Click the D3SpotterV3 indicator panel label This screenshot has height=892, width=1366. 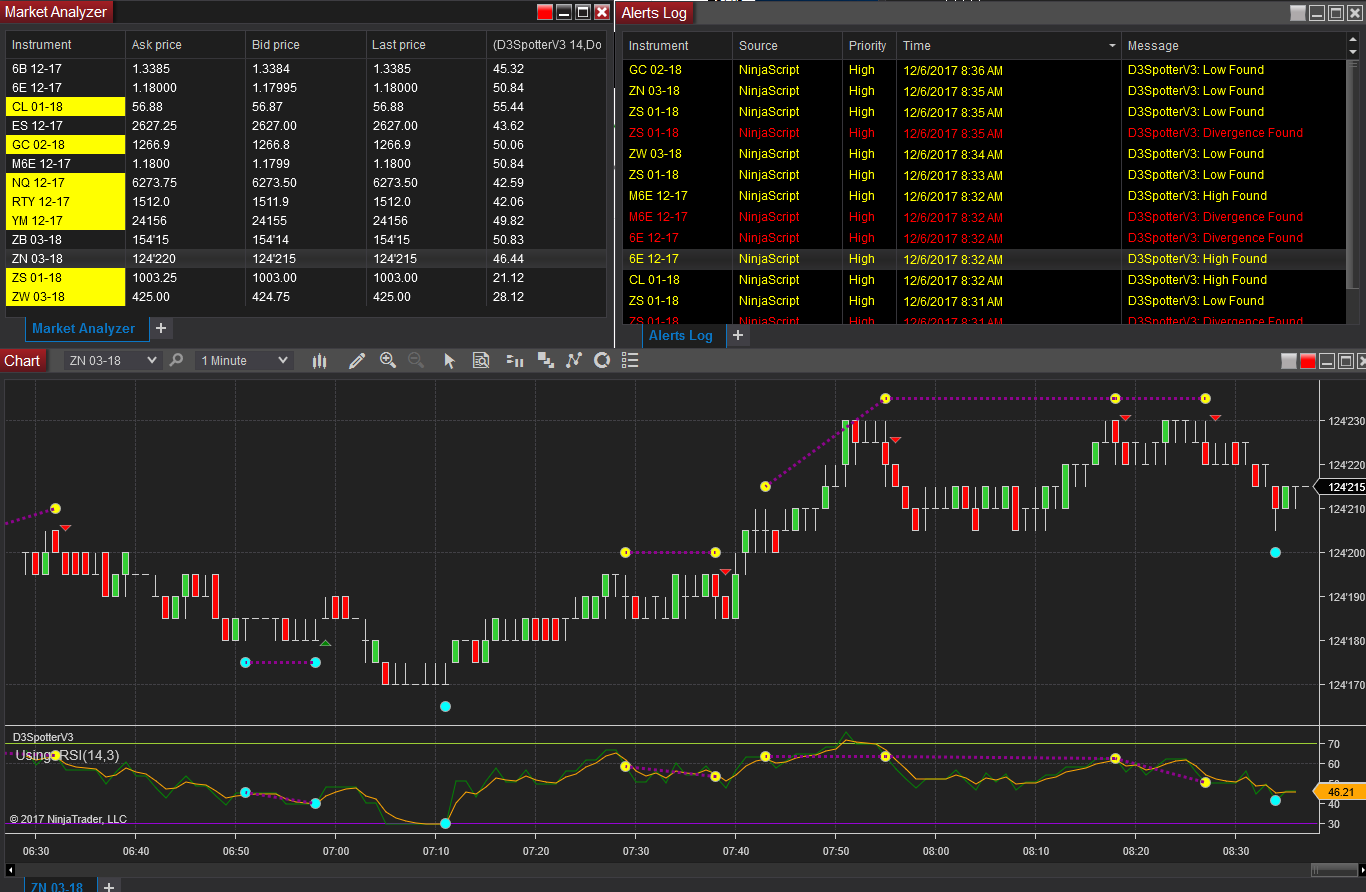[42, 737]
